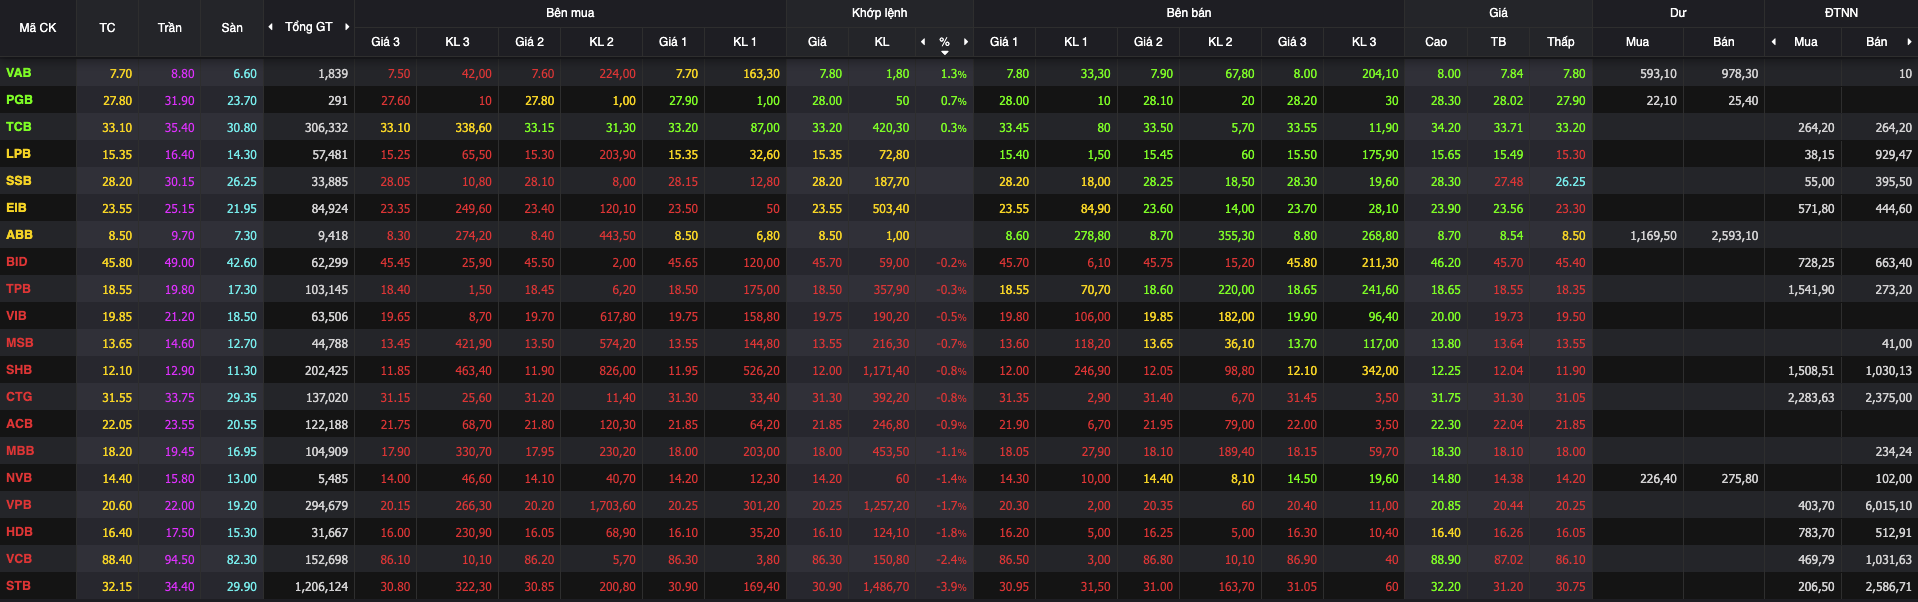
Task: Click the left arrow beside Tổng GT
Action: tap(270, 27)
